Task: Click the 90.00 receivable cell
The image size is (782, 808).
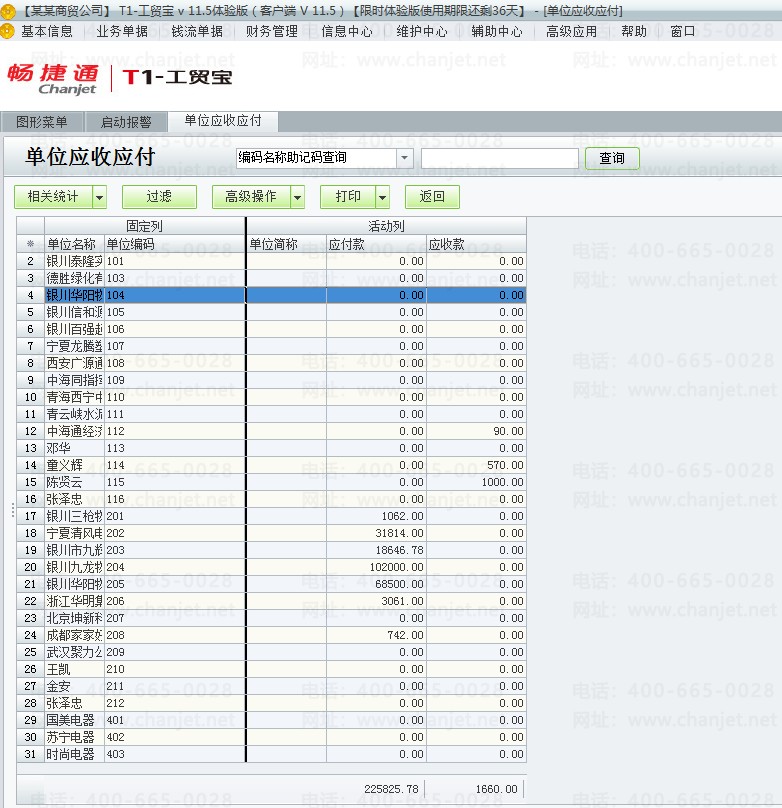Action: click(477, 431)
